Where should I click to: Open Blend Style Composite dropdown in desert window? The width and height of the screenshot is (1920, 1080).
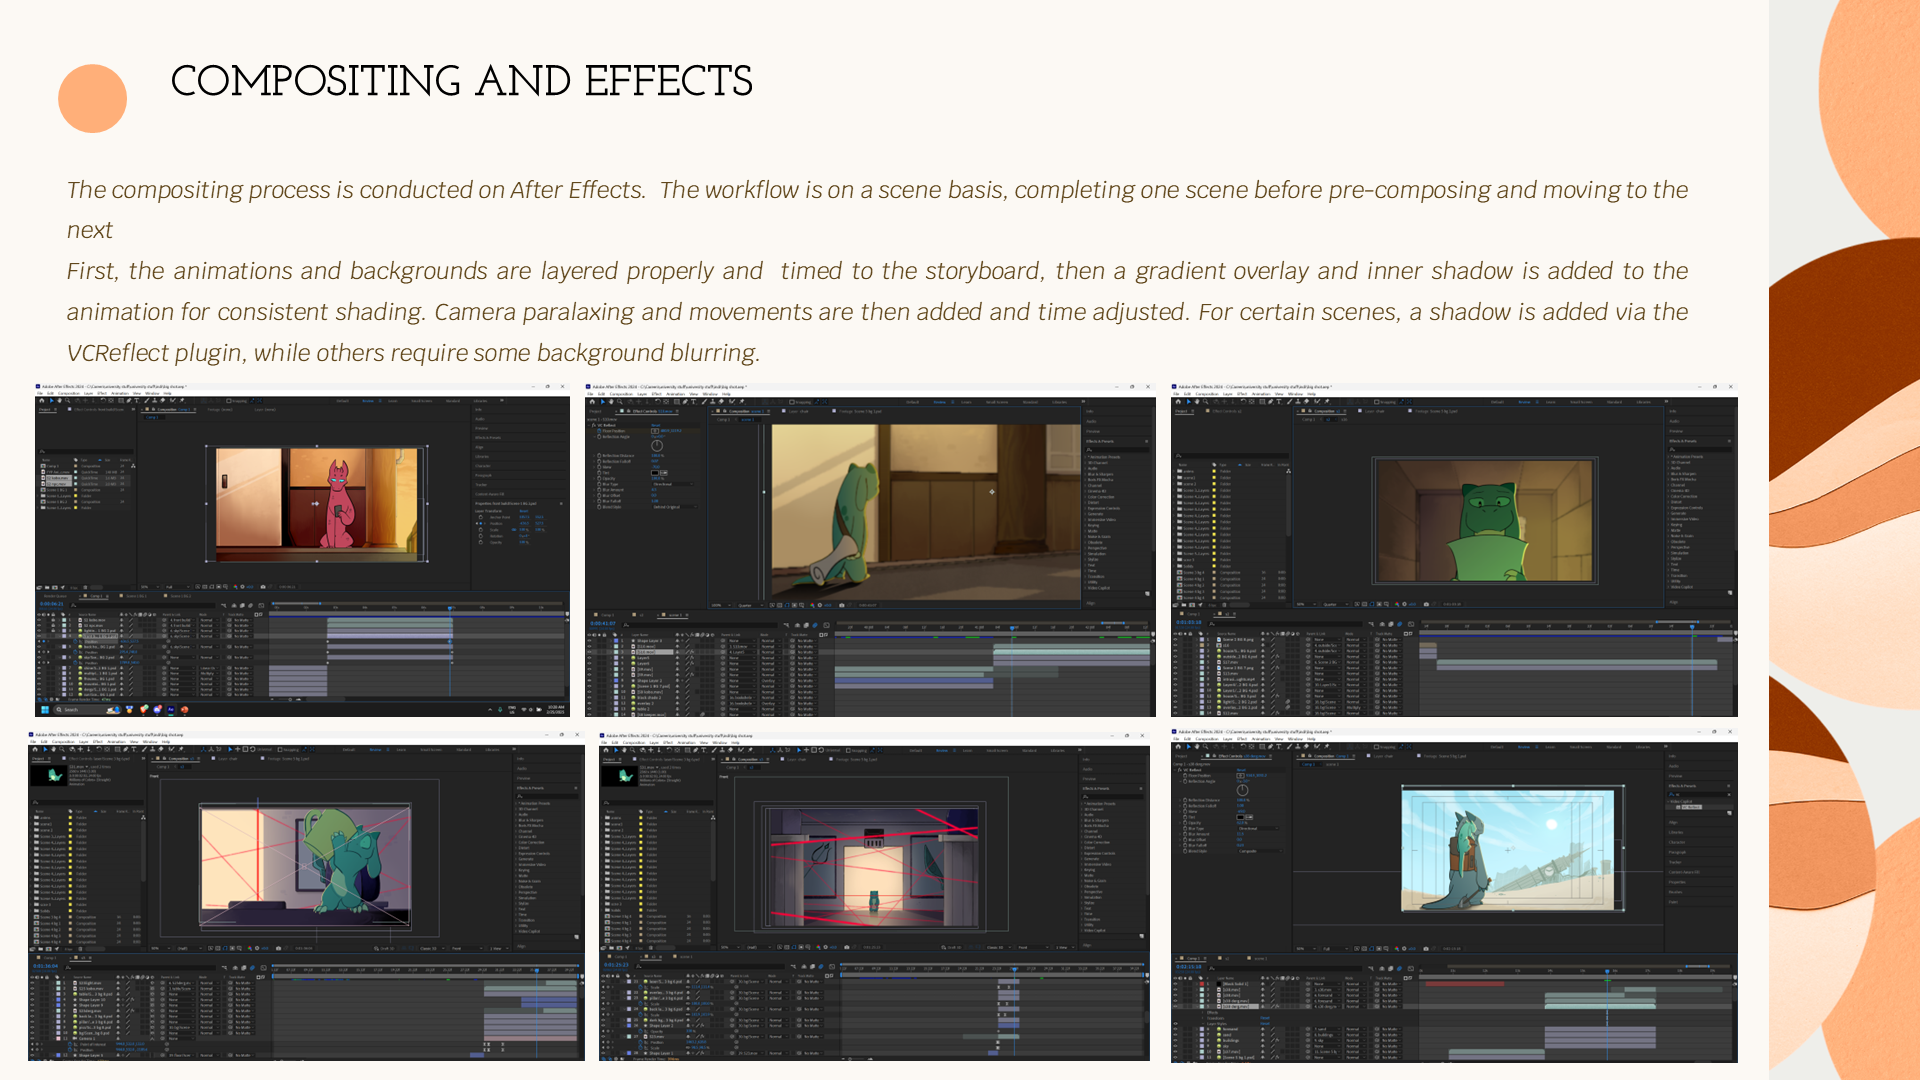tap(1260, 851)
